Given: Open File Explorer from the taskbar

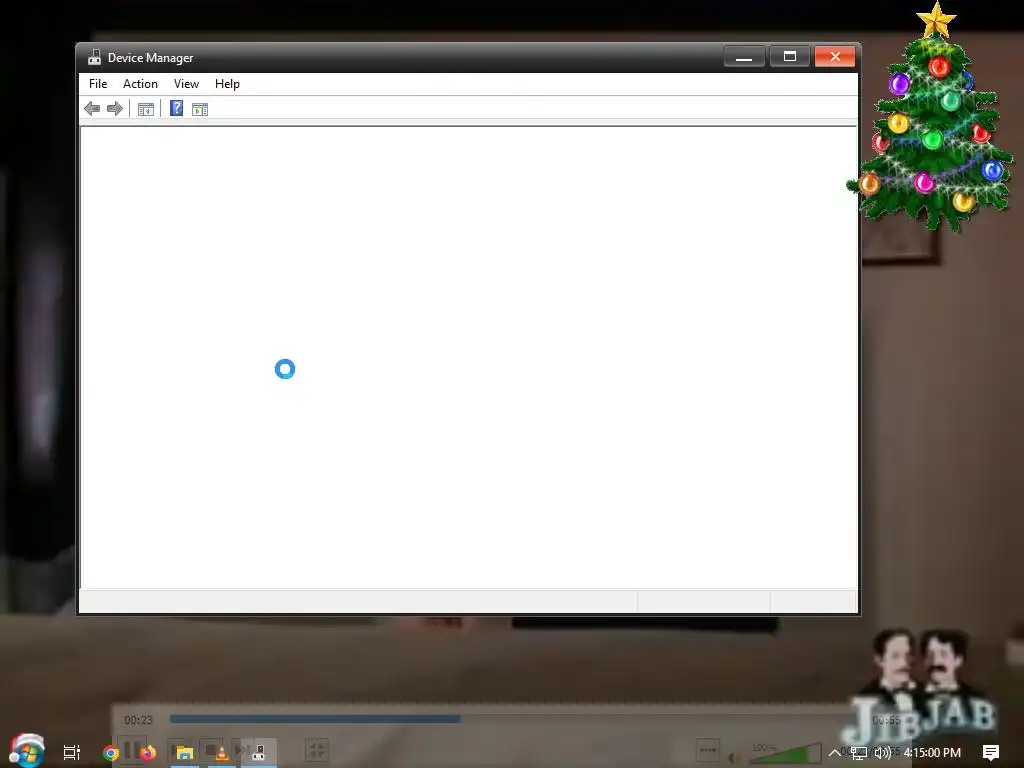Looking at the screenshot, I should [x=185, y=753].
